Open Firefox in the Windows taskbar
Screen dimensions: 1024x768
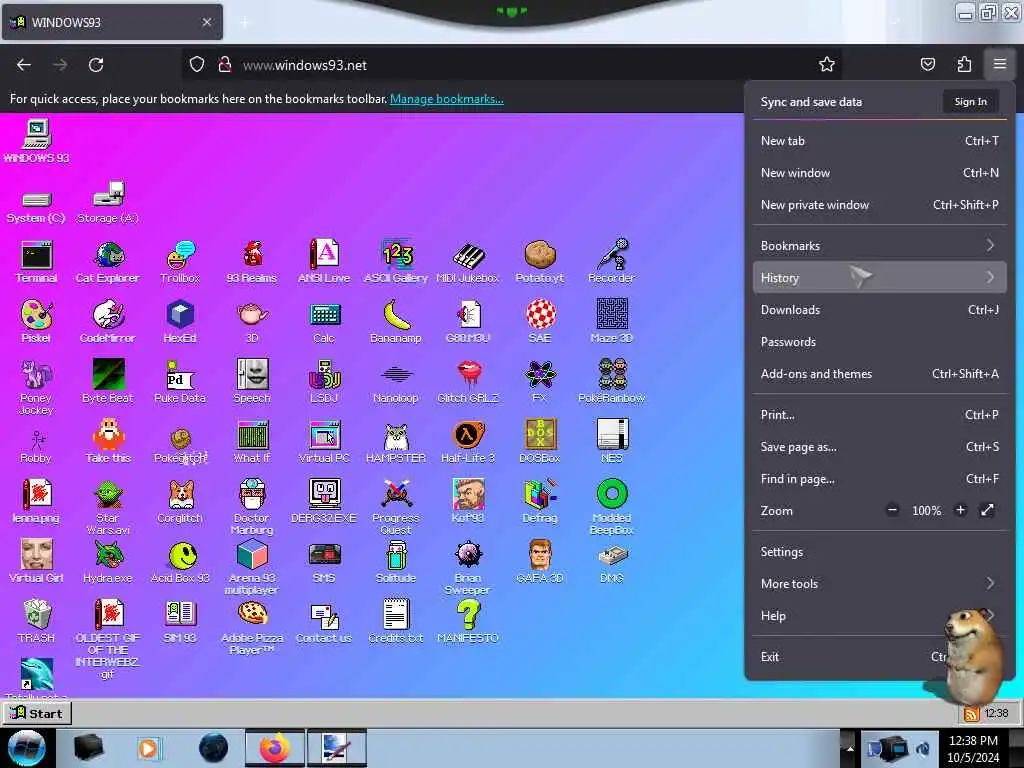[275, 748]
